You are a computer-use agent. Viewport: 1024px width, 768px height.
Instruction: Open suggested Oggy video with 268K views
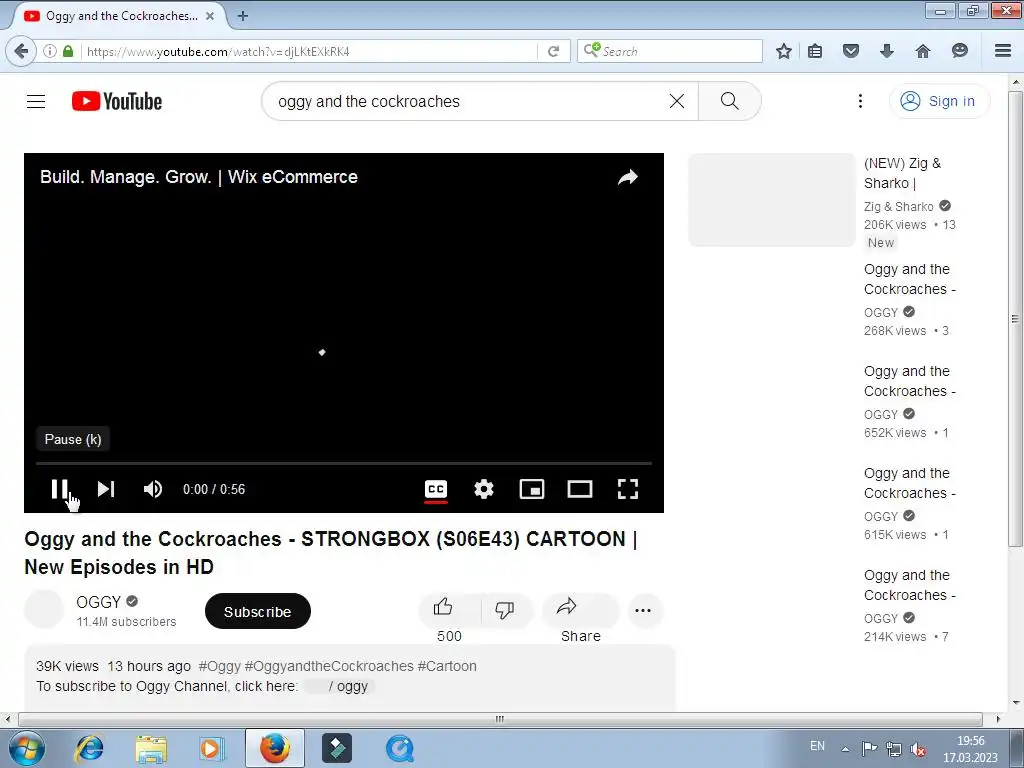910,279
